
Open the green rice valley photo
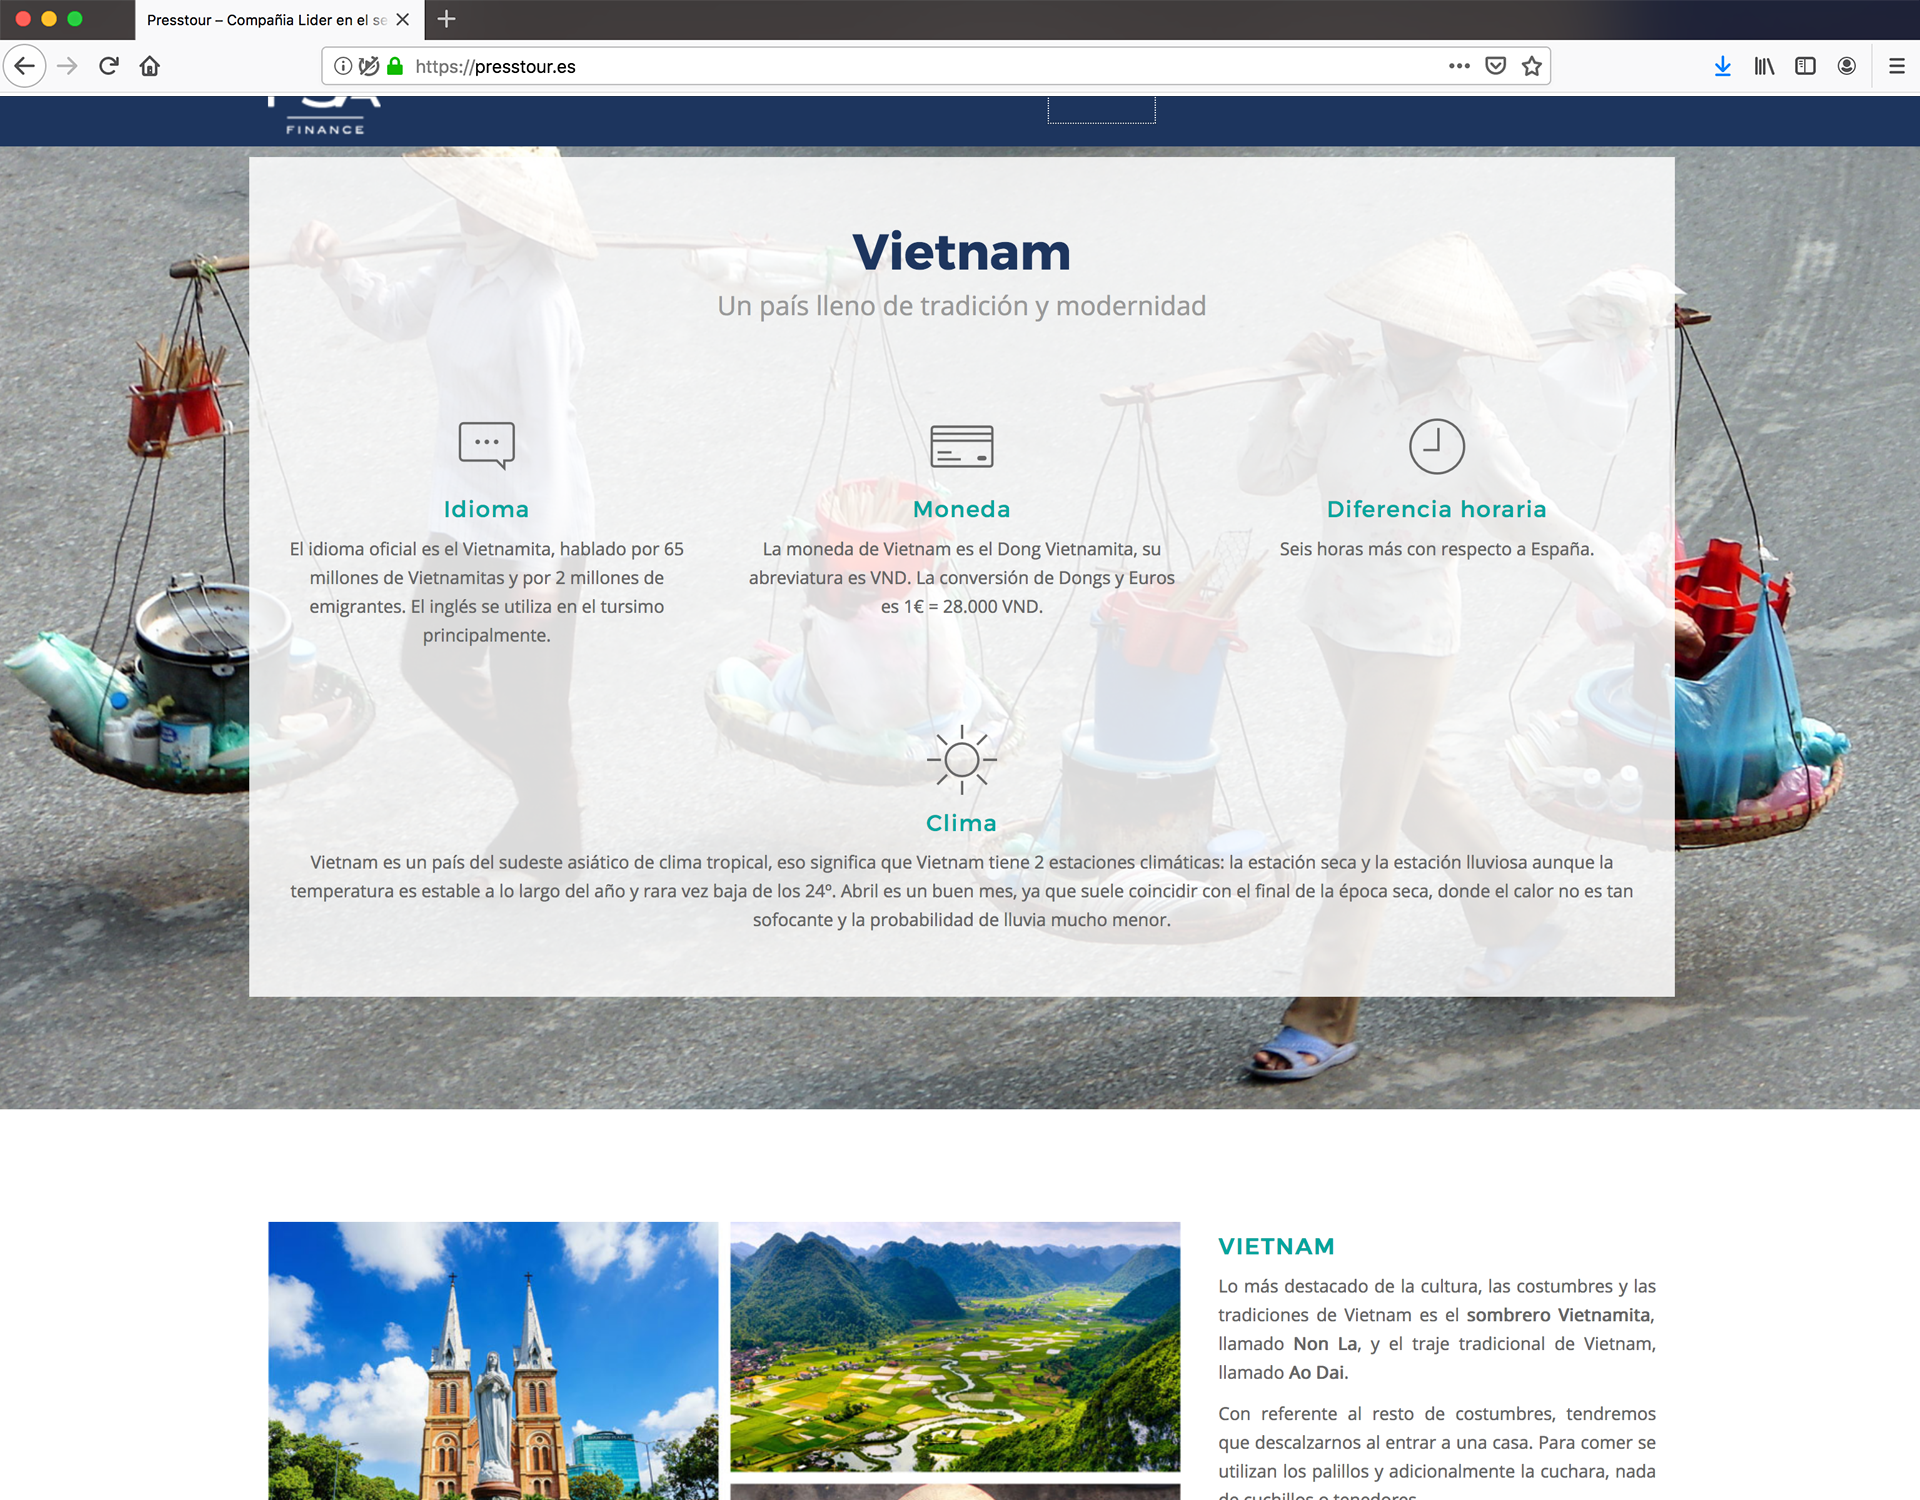pyautogui.click(x=955, y=1346)
